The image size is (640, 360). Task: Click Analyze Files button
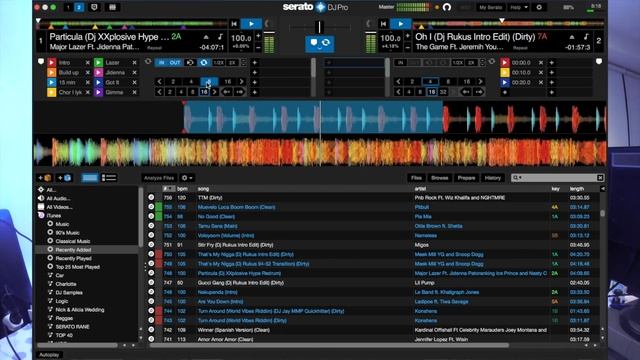coord(159,178)
